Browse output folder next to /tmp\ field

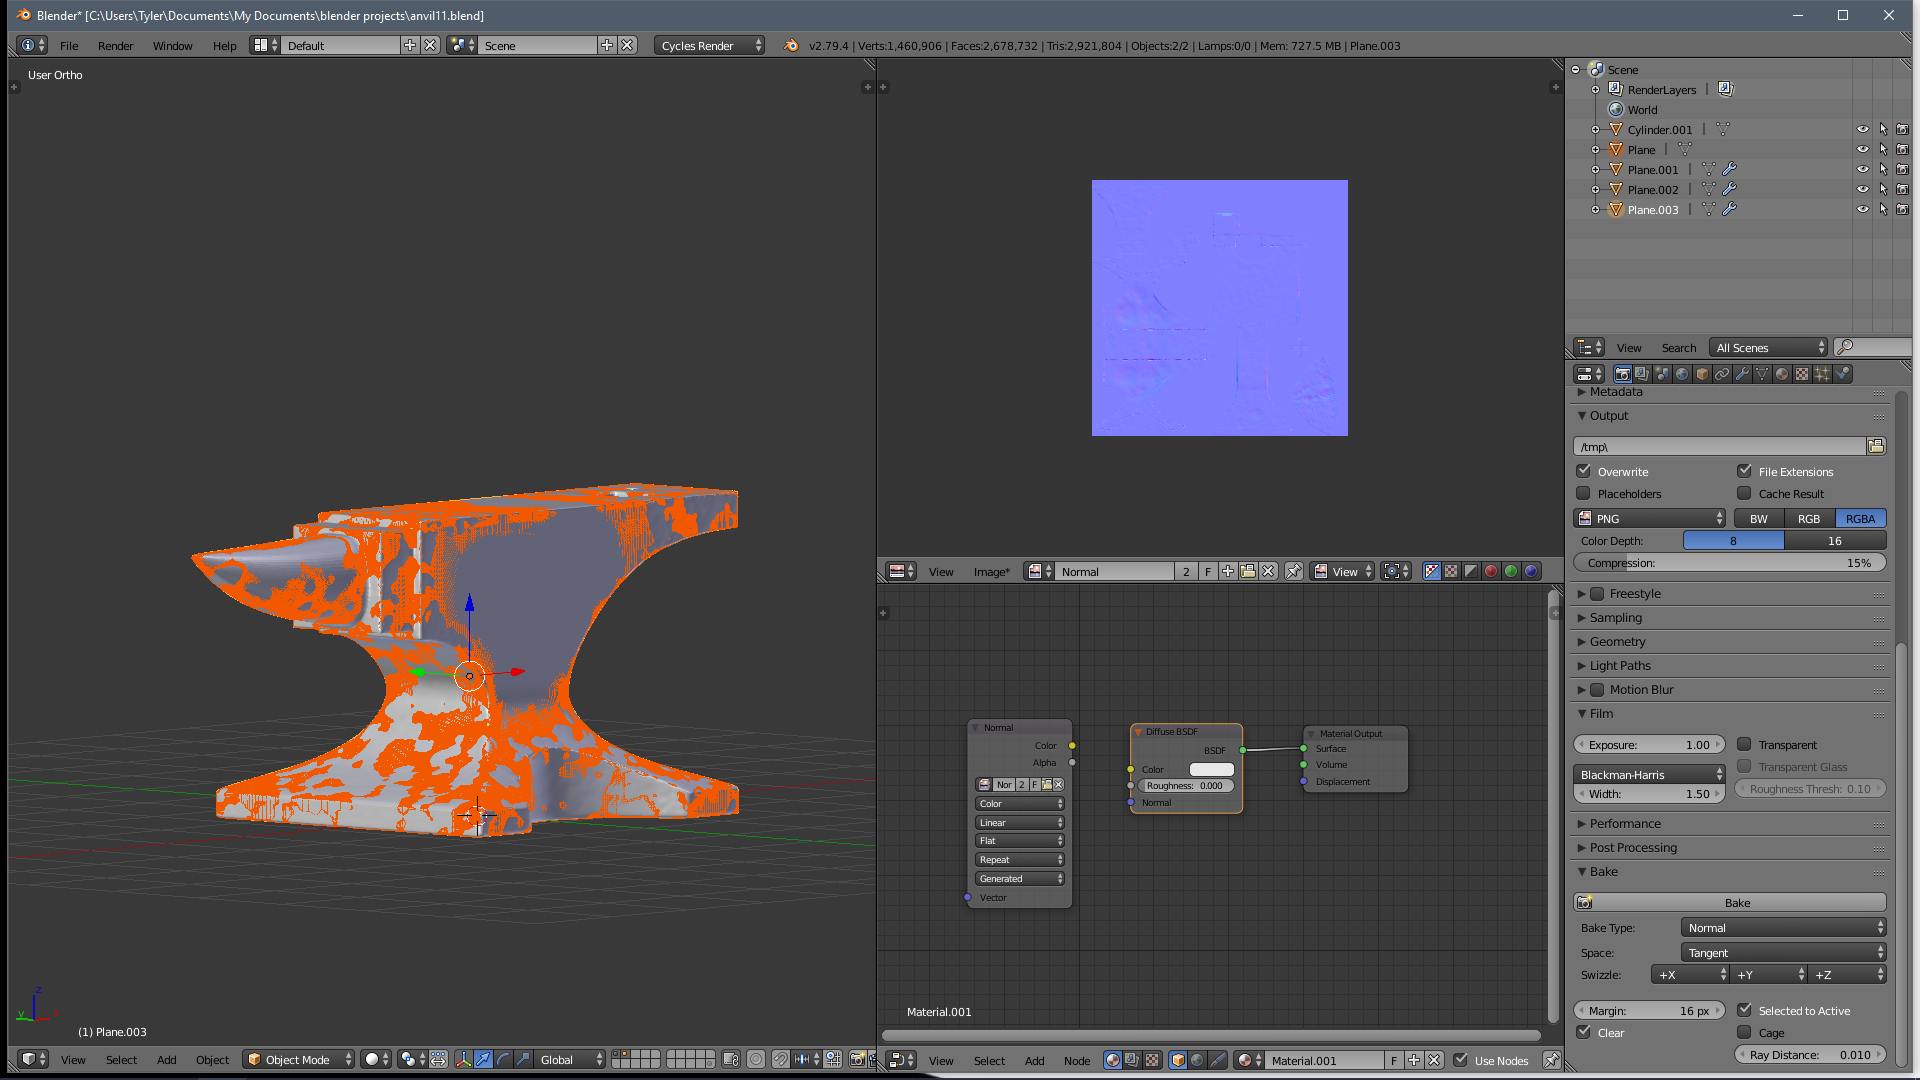click(x=1876, y=447)
